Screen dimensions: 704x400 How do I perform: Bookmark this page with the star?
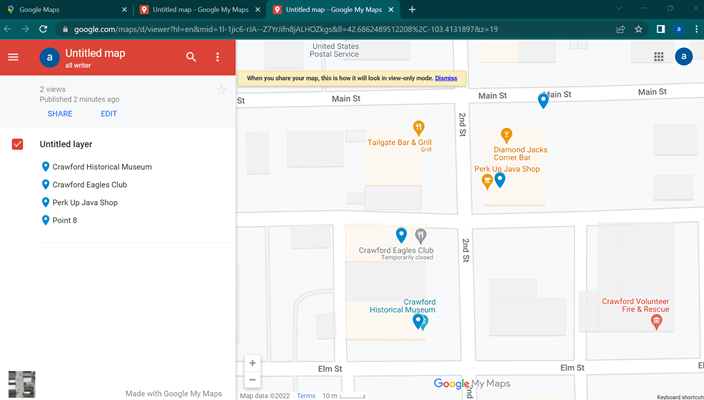pyautogui.click(x=638, y=29)
